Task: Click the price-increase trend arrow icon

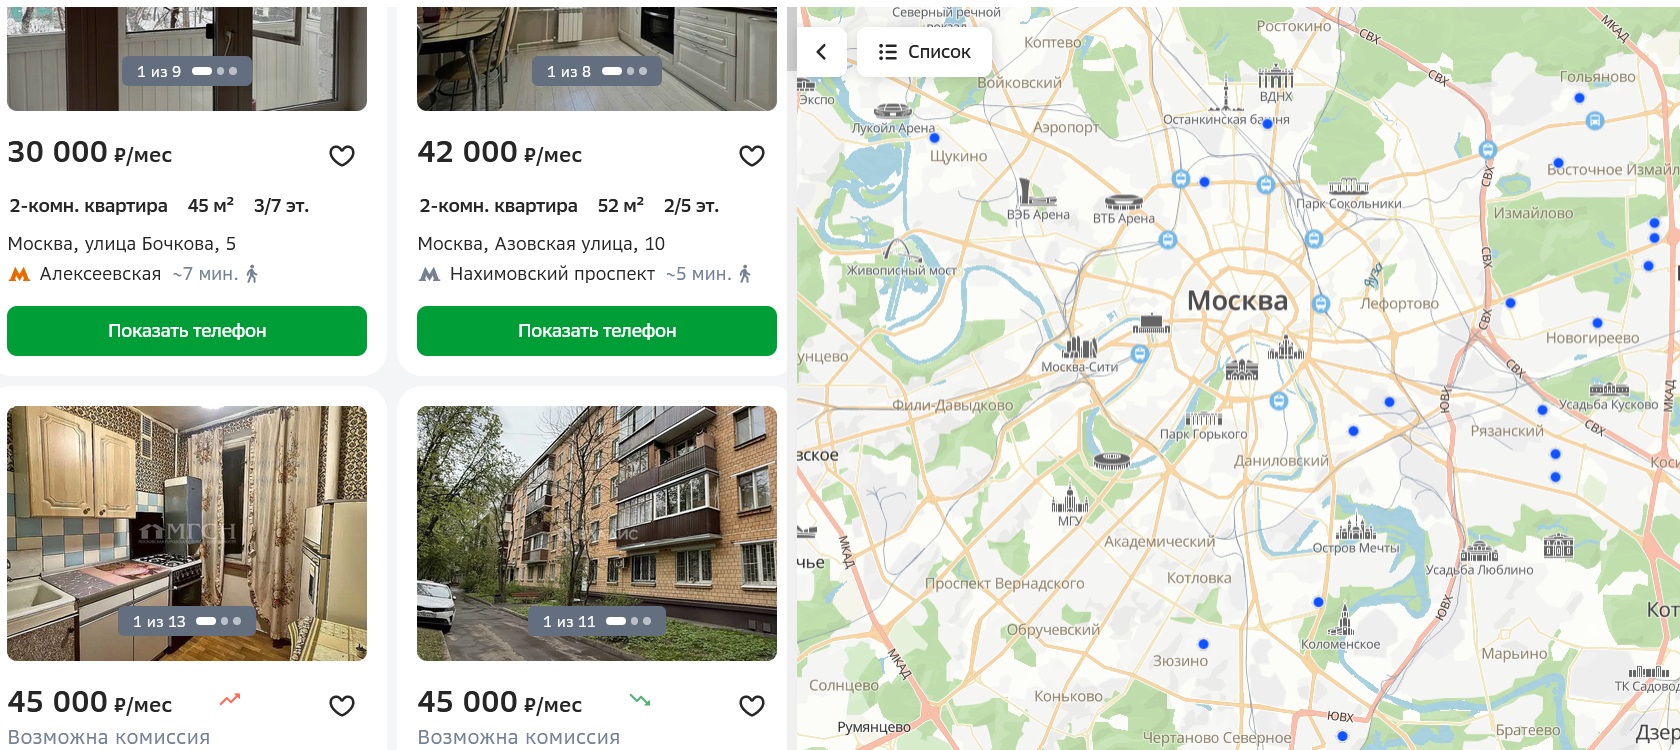Action: click(x=230, y=700)
